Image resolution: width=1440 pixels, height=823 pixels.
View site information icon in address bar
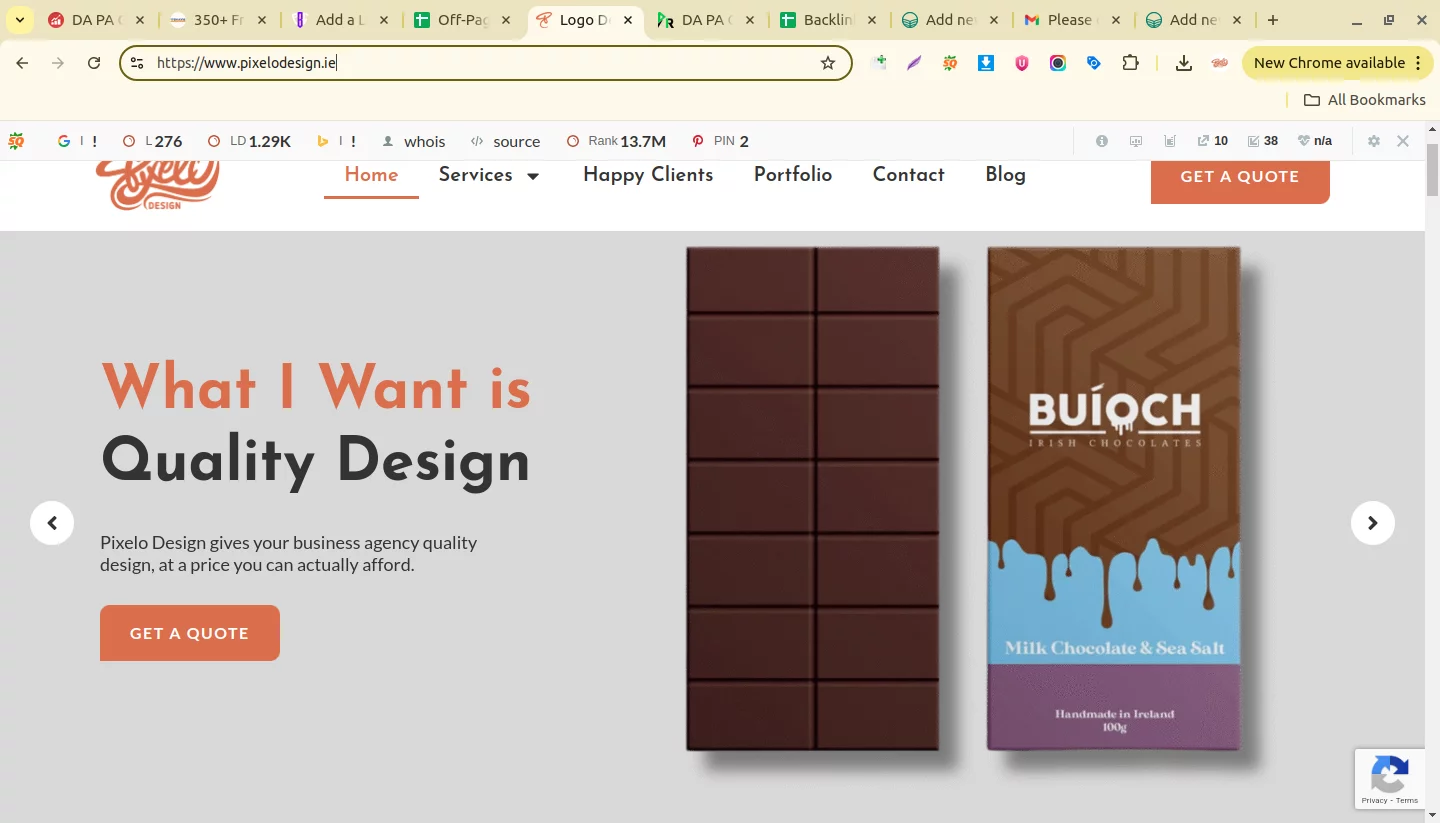[138, 63]
